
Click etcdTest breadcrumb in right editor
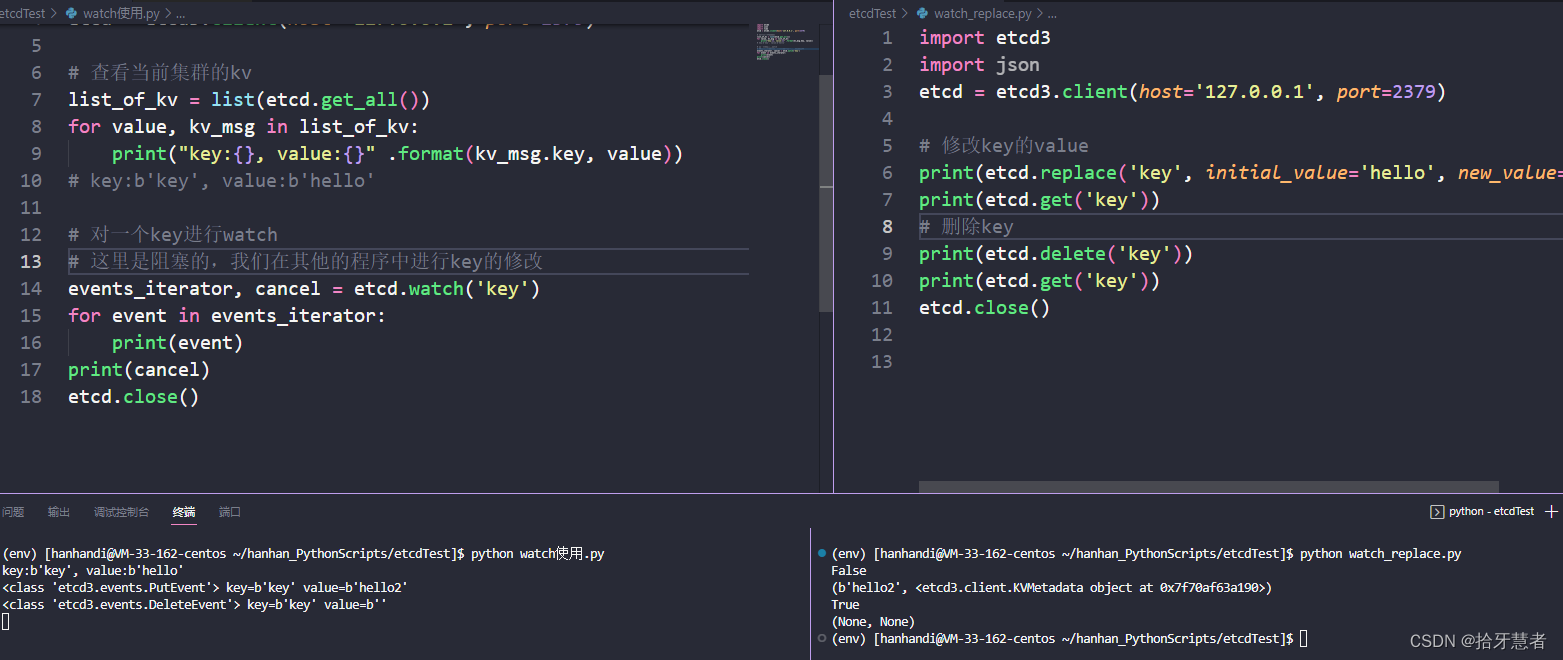coord(873,14)
